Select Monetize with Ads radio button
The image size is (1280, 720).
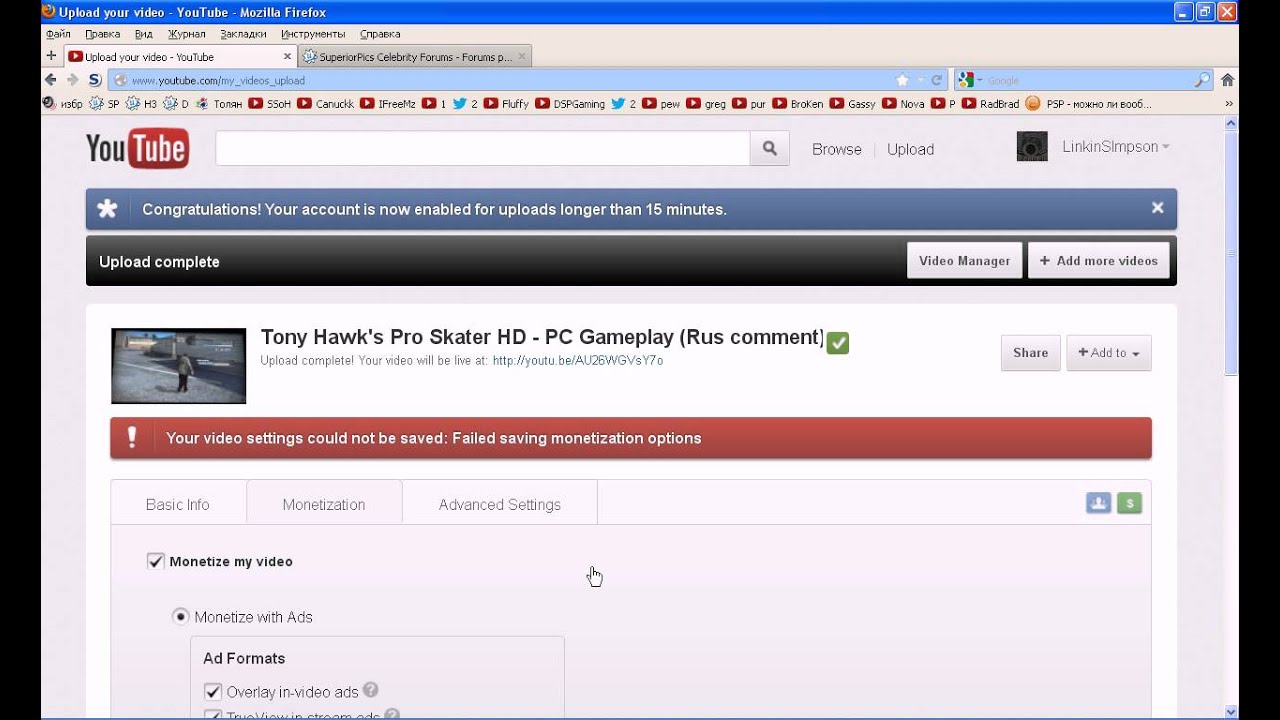point(181,617)
